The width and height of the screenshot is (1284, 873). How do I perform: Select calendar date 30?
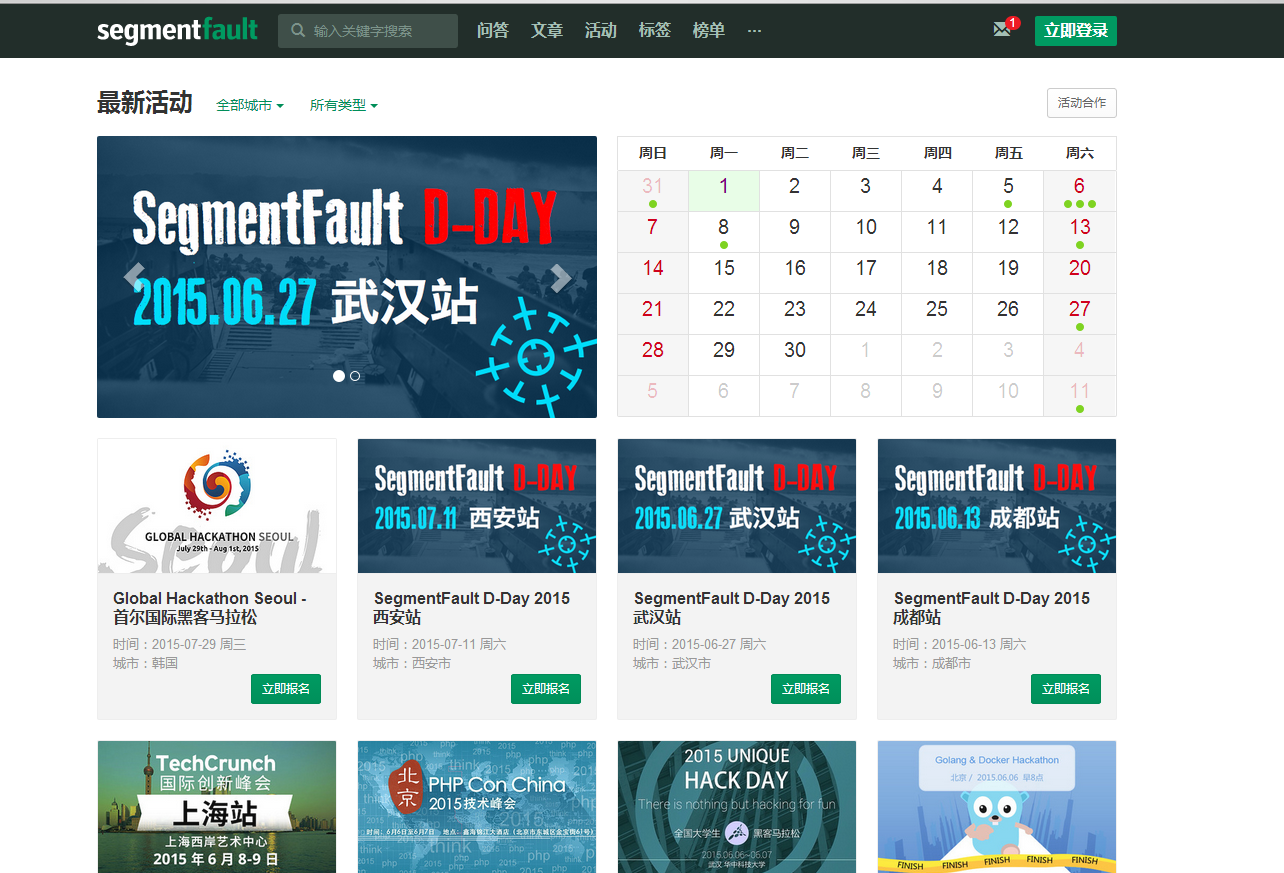[795, 354]
